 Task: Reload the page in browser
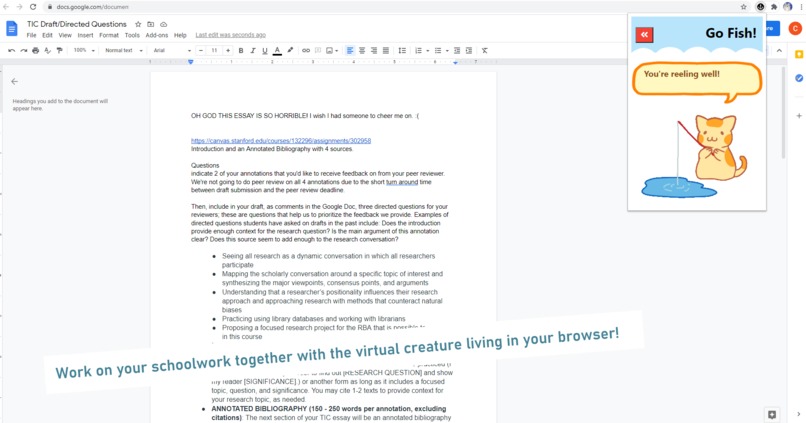click(x=33, y=7)
